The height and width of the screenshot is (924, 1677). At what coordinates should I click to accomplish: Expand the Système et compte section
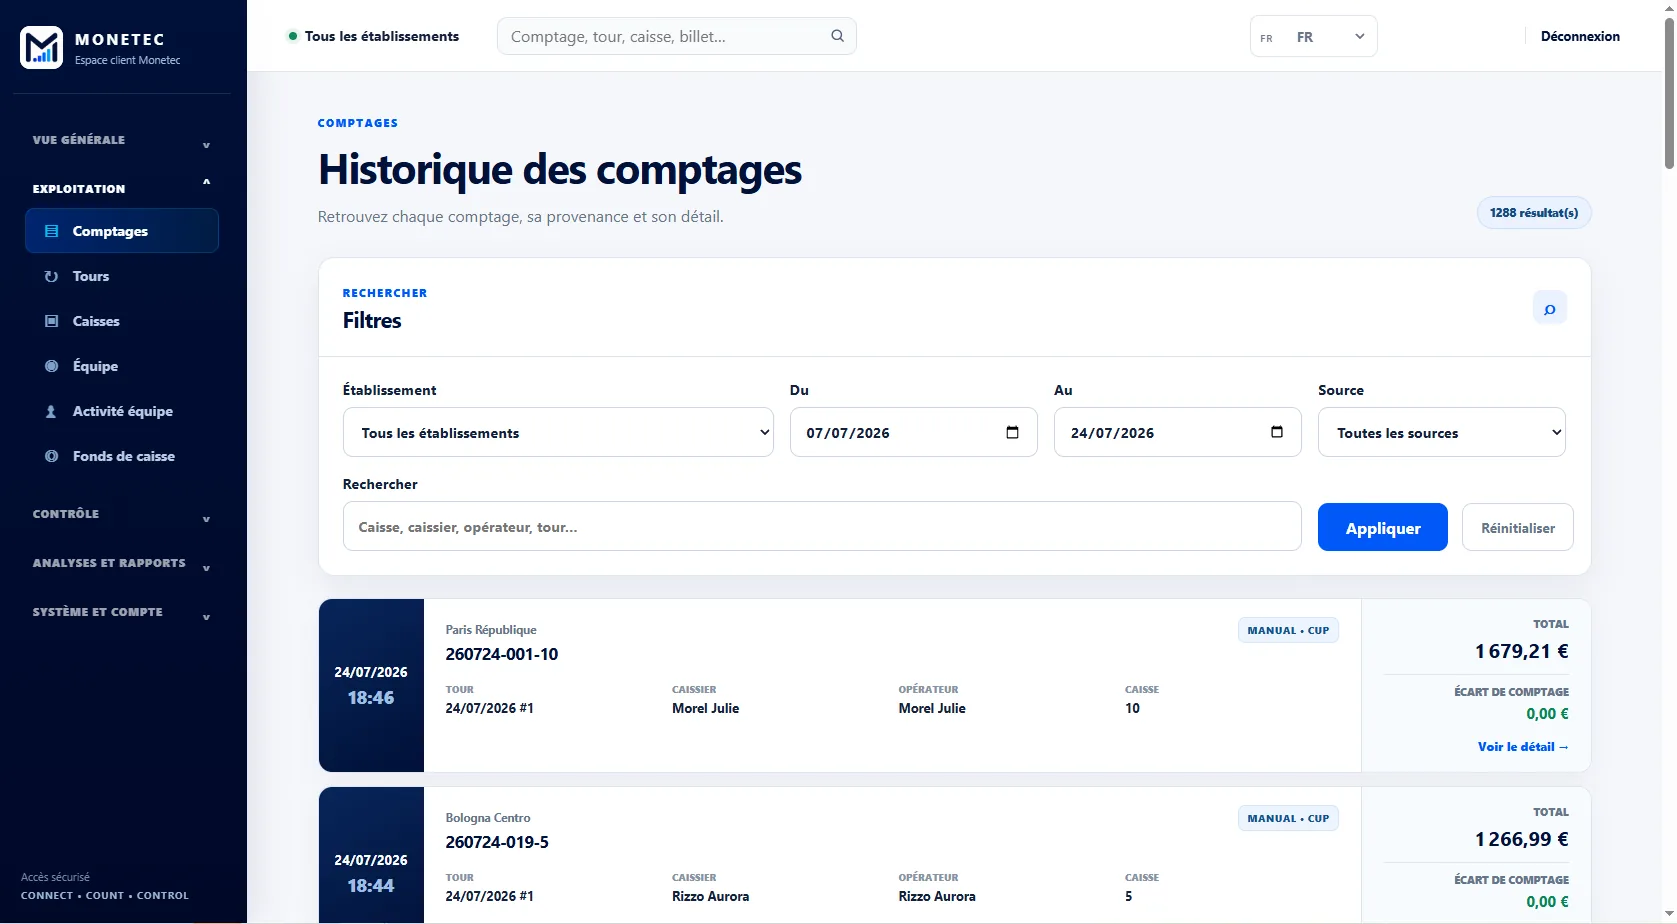click(122, 612)
